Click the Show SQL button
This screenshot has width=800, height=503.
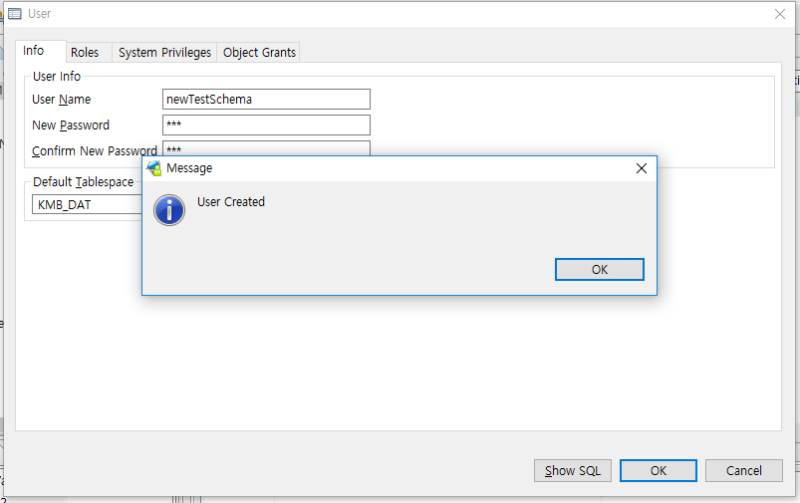tap(572, 470)
